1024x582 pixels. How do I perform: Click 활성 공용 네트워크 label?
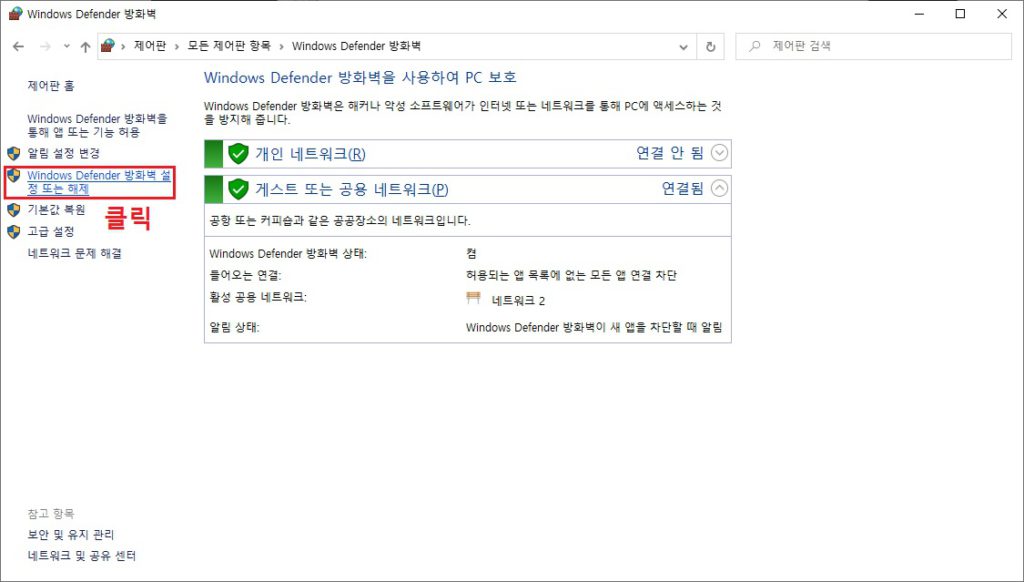258,297
